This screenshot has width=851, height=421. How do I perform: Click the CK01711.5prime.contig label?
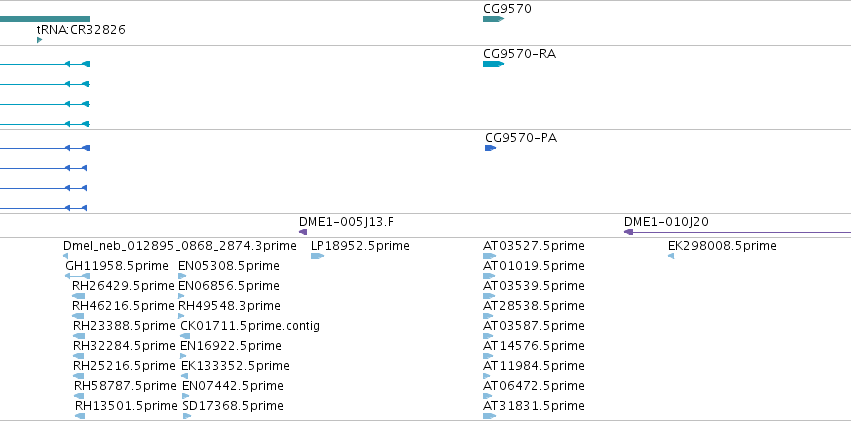click(x=250, y=326)
